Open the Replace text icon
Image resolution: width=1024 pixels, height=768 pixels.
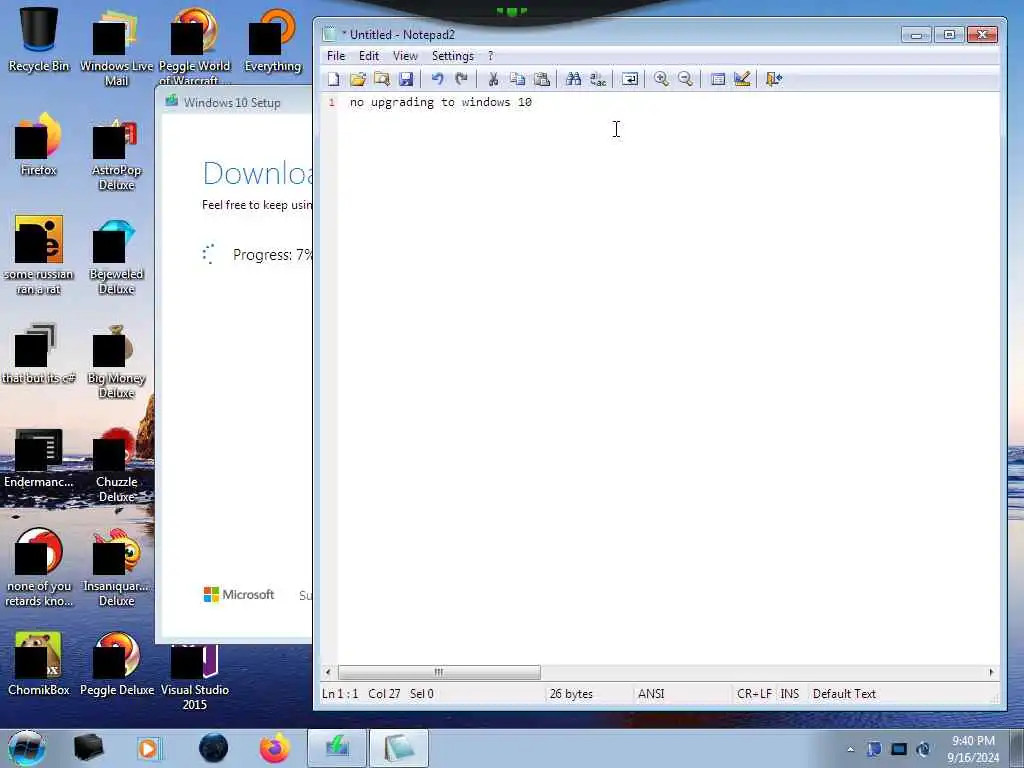tap(598, 80)
